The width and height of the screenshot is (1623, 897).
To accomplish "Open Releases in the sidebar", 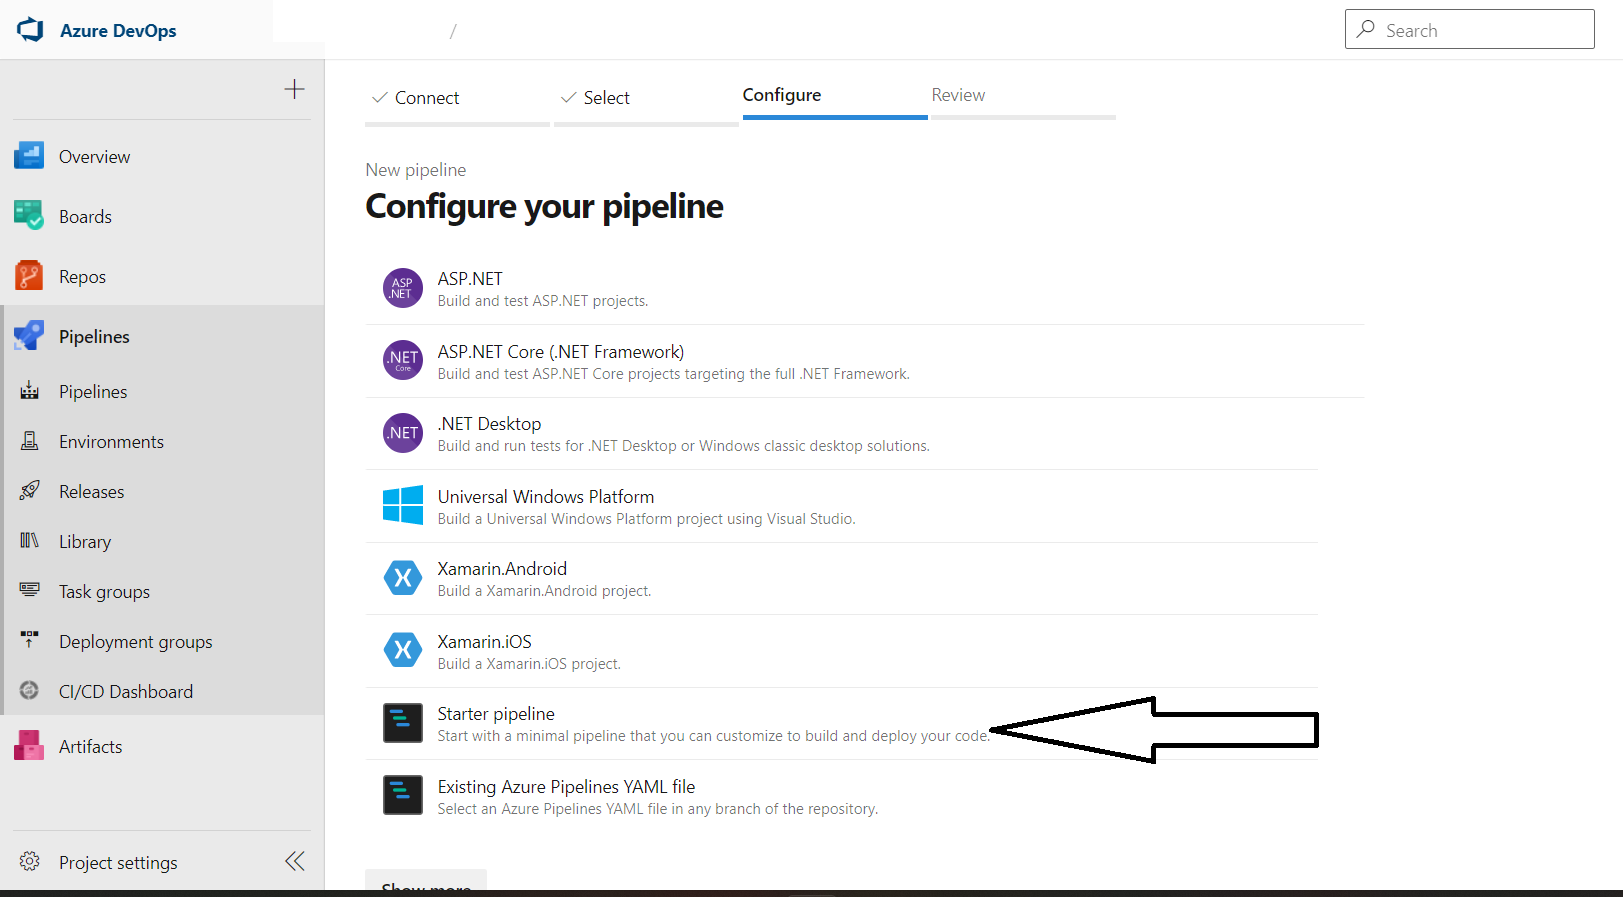I will coord(91,492).
